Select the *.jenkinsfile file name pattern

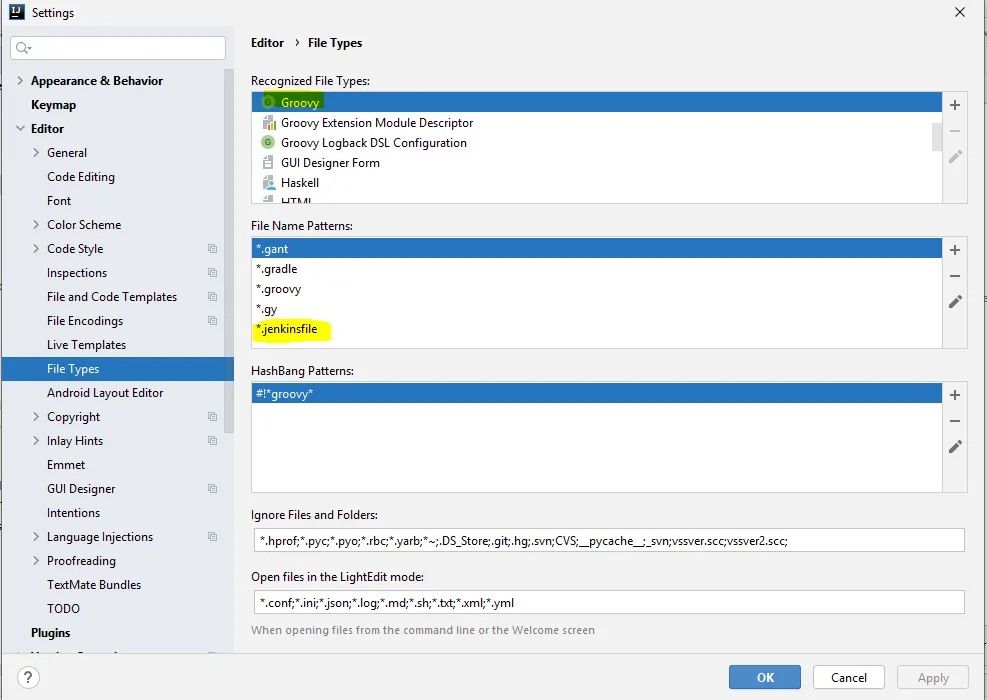[x=597, y=329]
